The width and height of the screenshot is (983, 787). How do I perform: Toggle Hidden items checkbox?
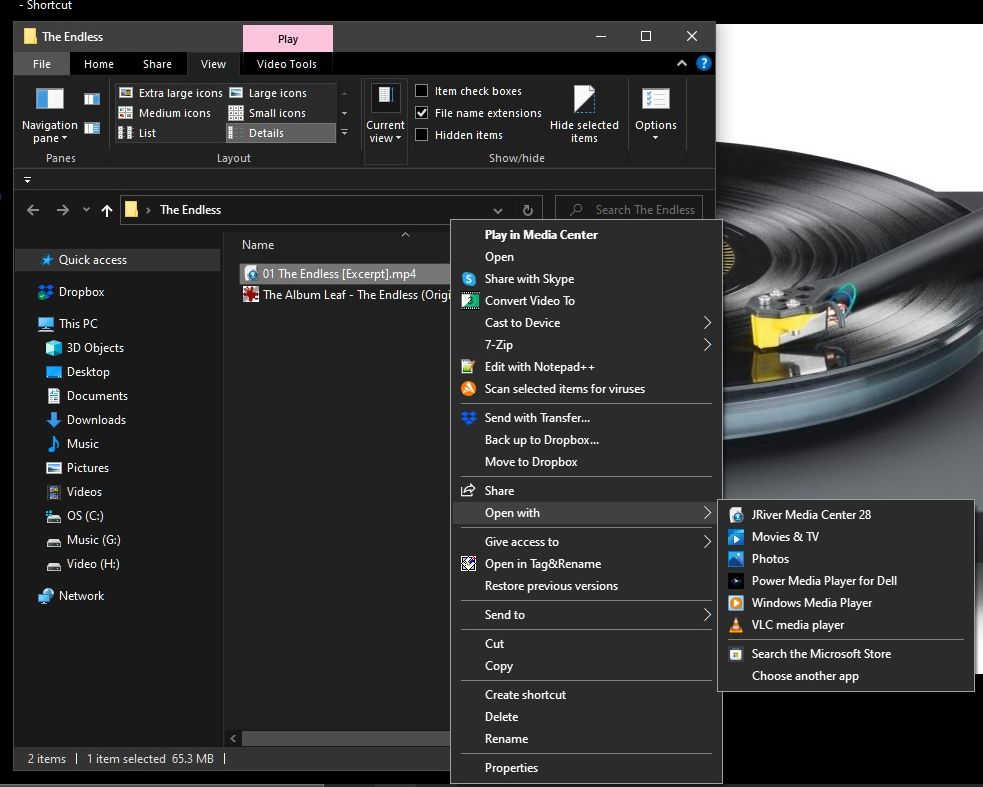(422, 135)
